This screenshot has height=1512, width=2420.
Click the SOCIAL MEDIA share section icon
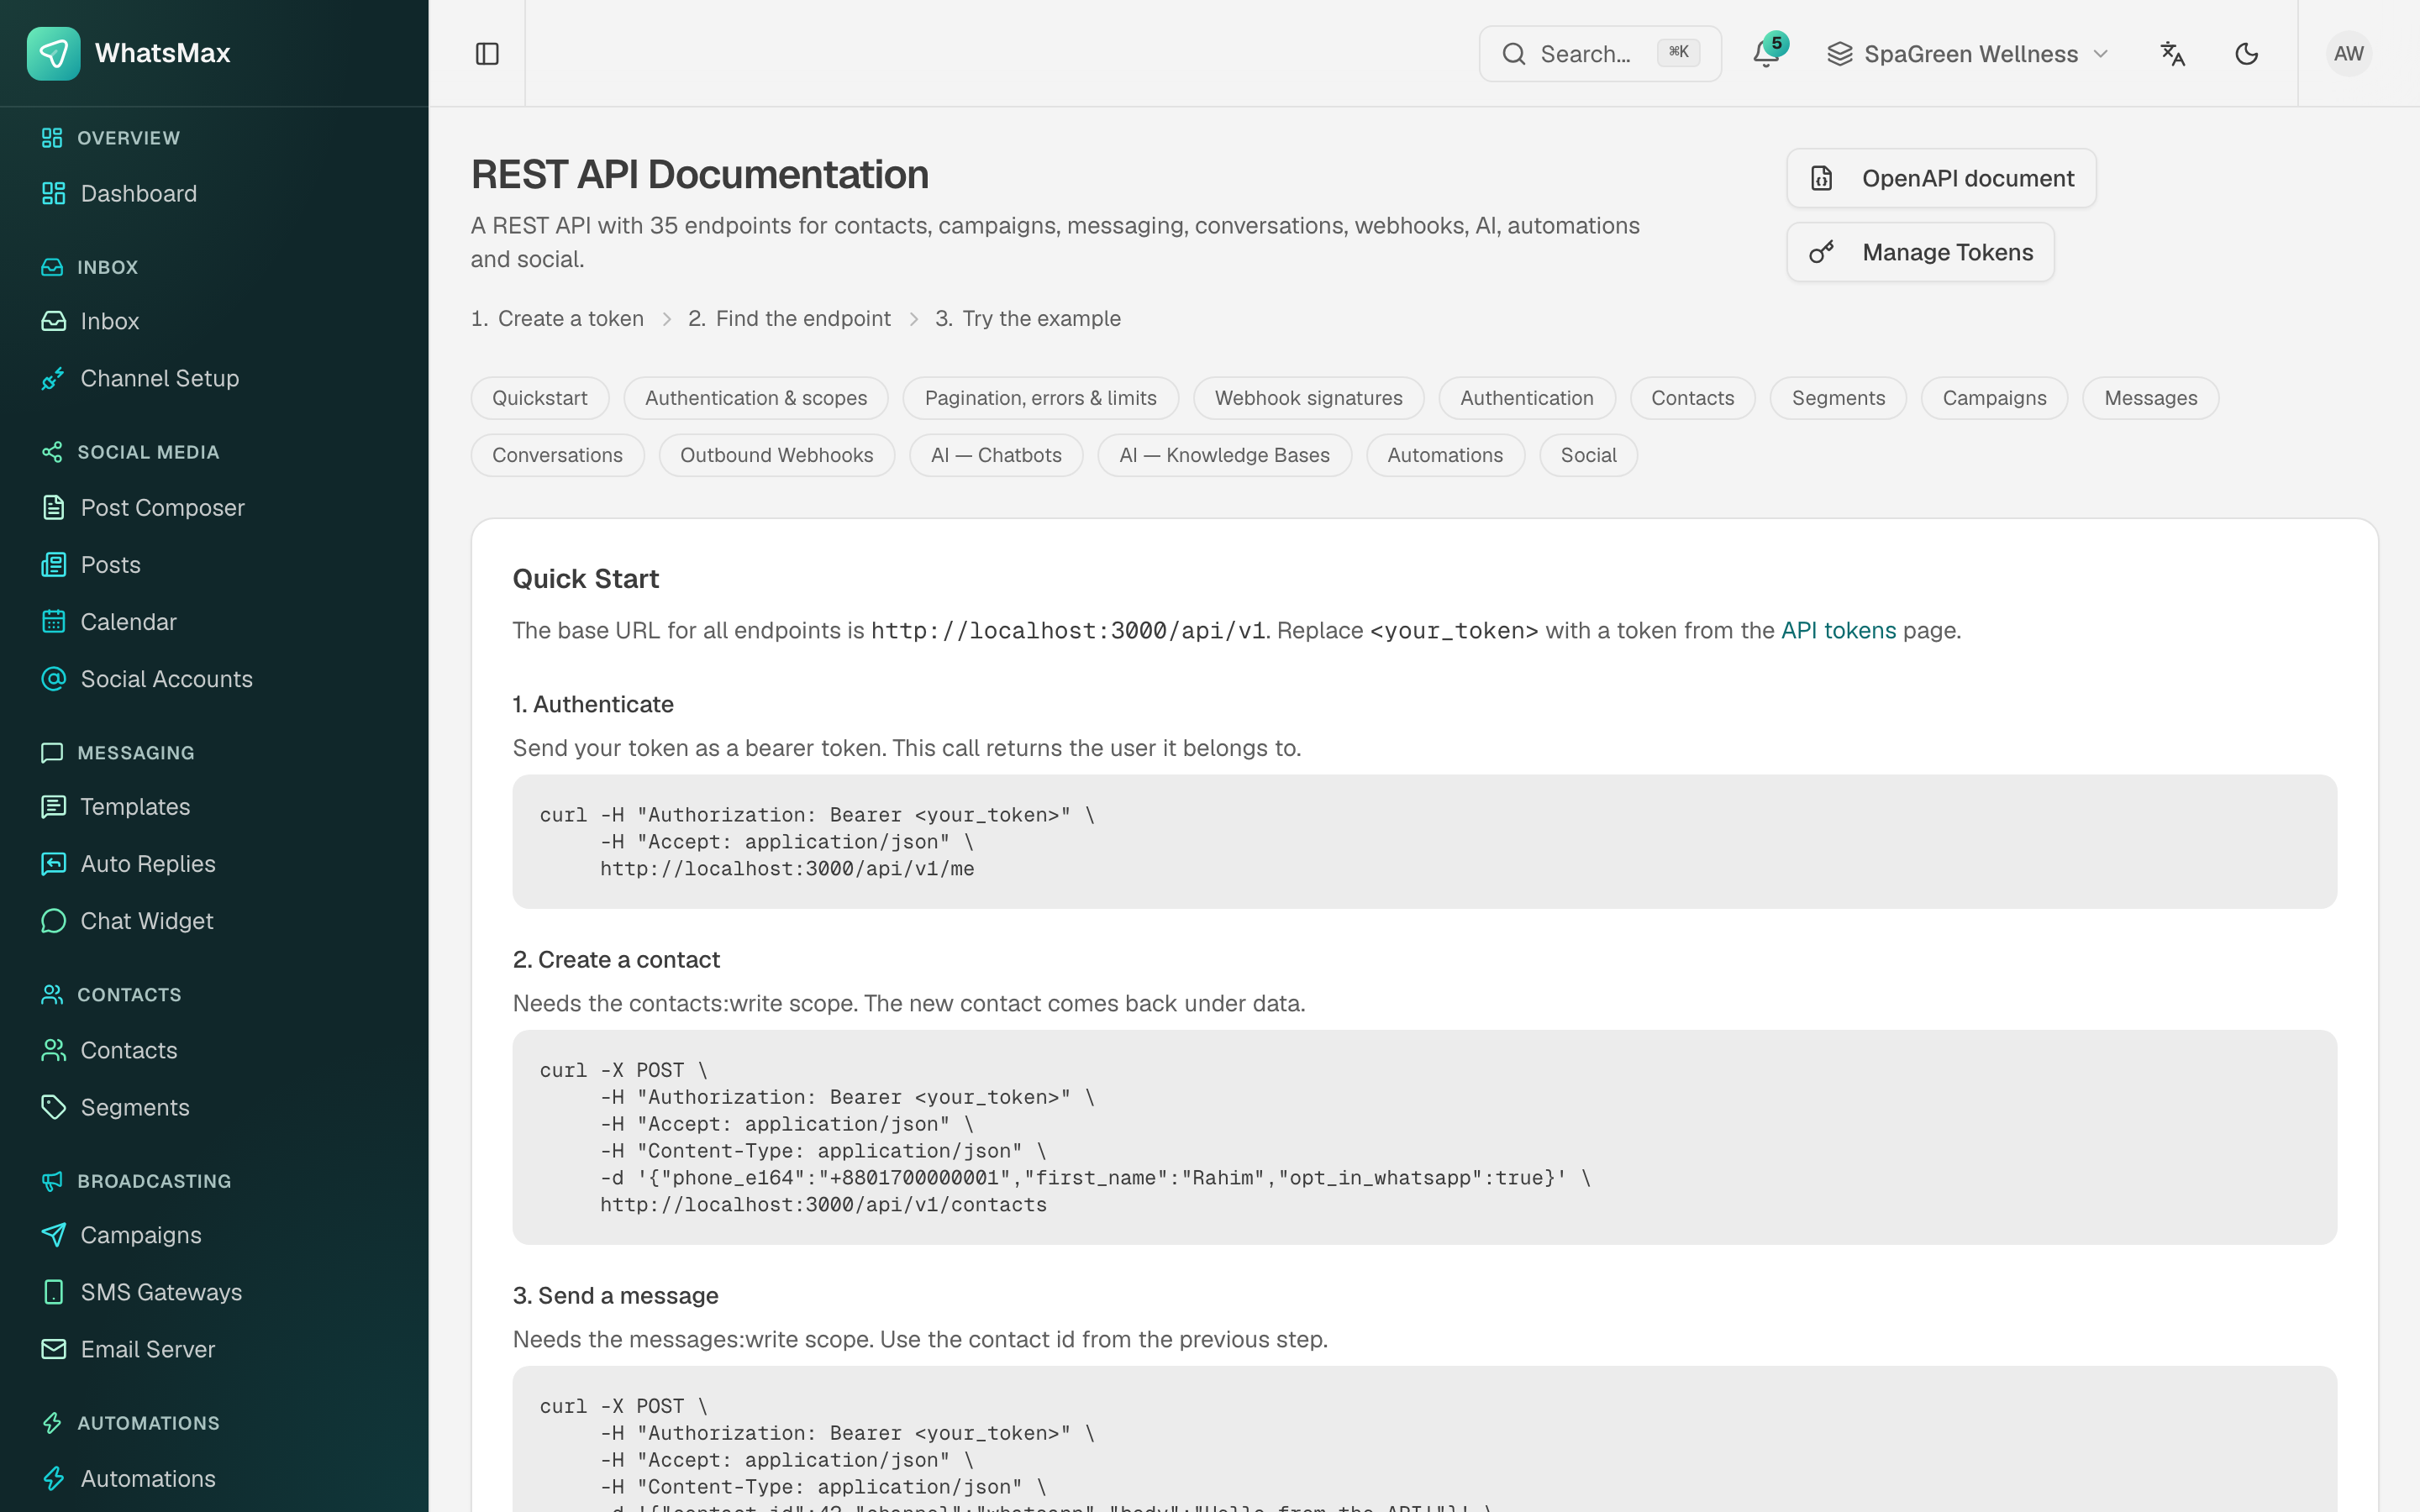pyautogui.click(x=52, y=452)
